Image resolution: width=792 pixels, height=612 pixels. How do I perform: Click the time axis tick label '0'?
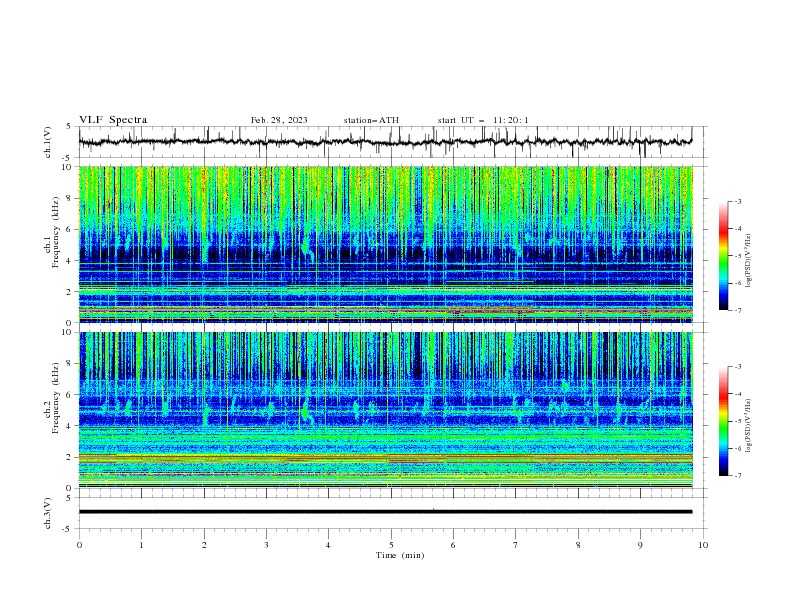pyautogui.click(x=79, y=545)
